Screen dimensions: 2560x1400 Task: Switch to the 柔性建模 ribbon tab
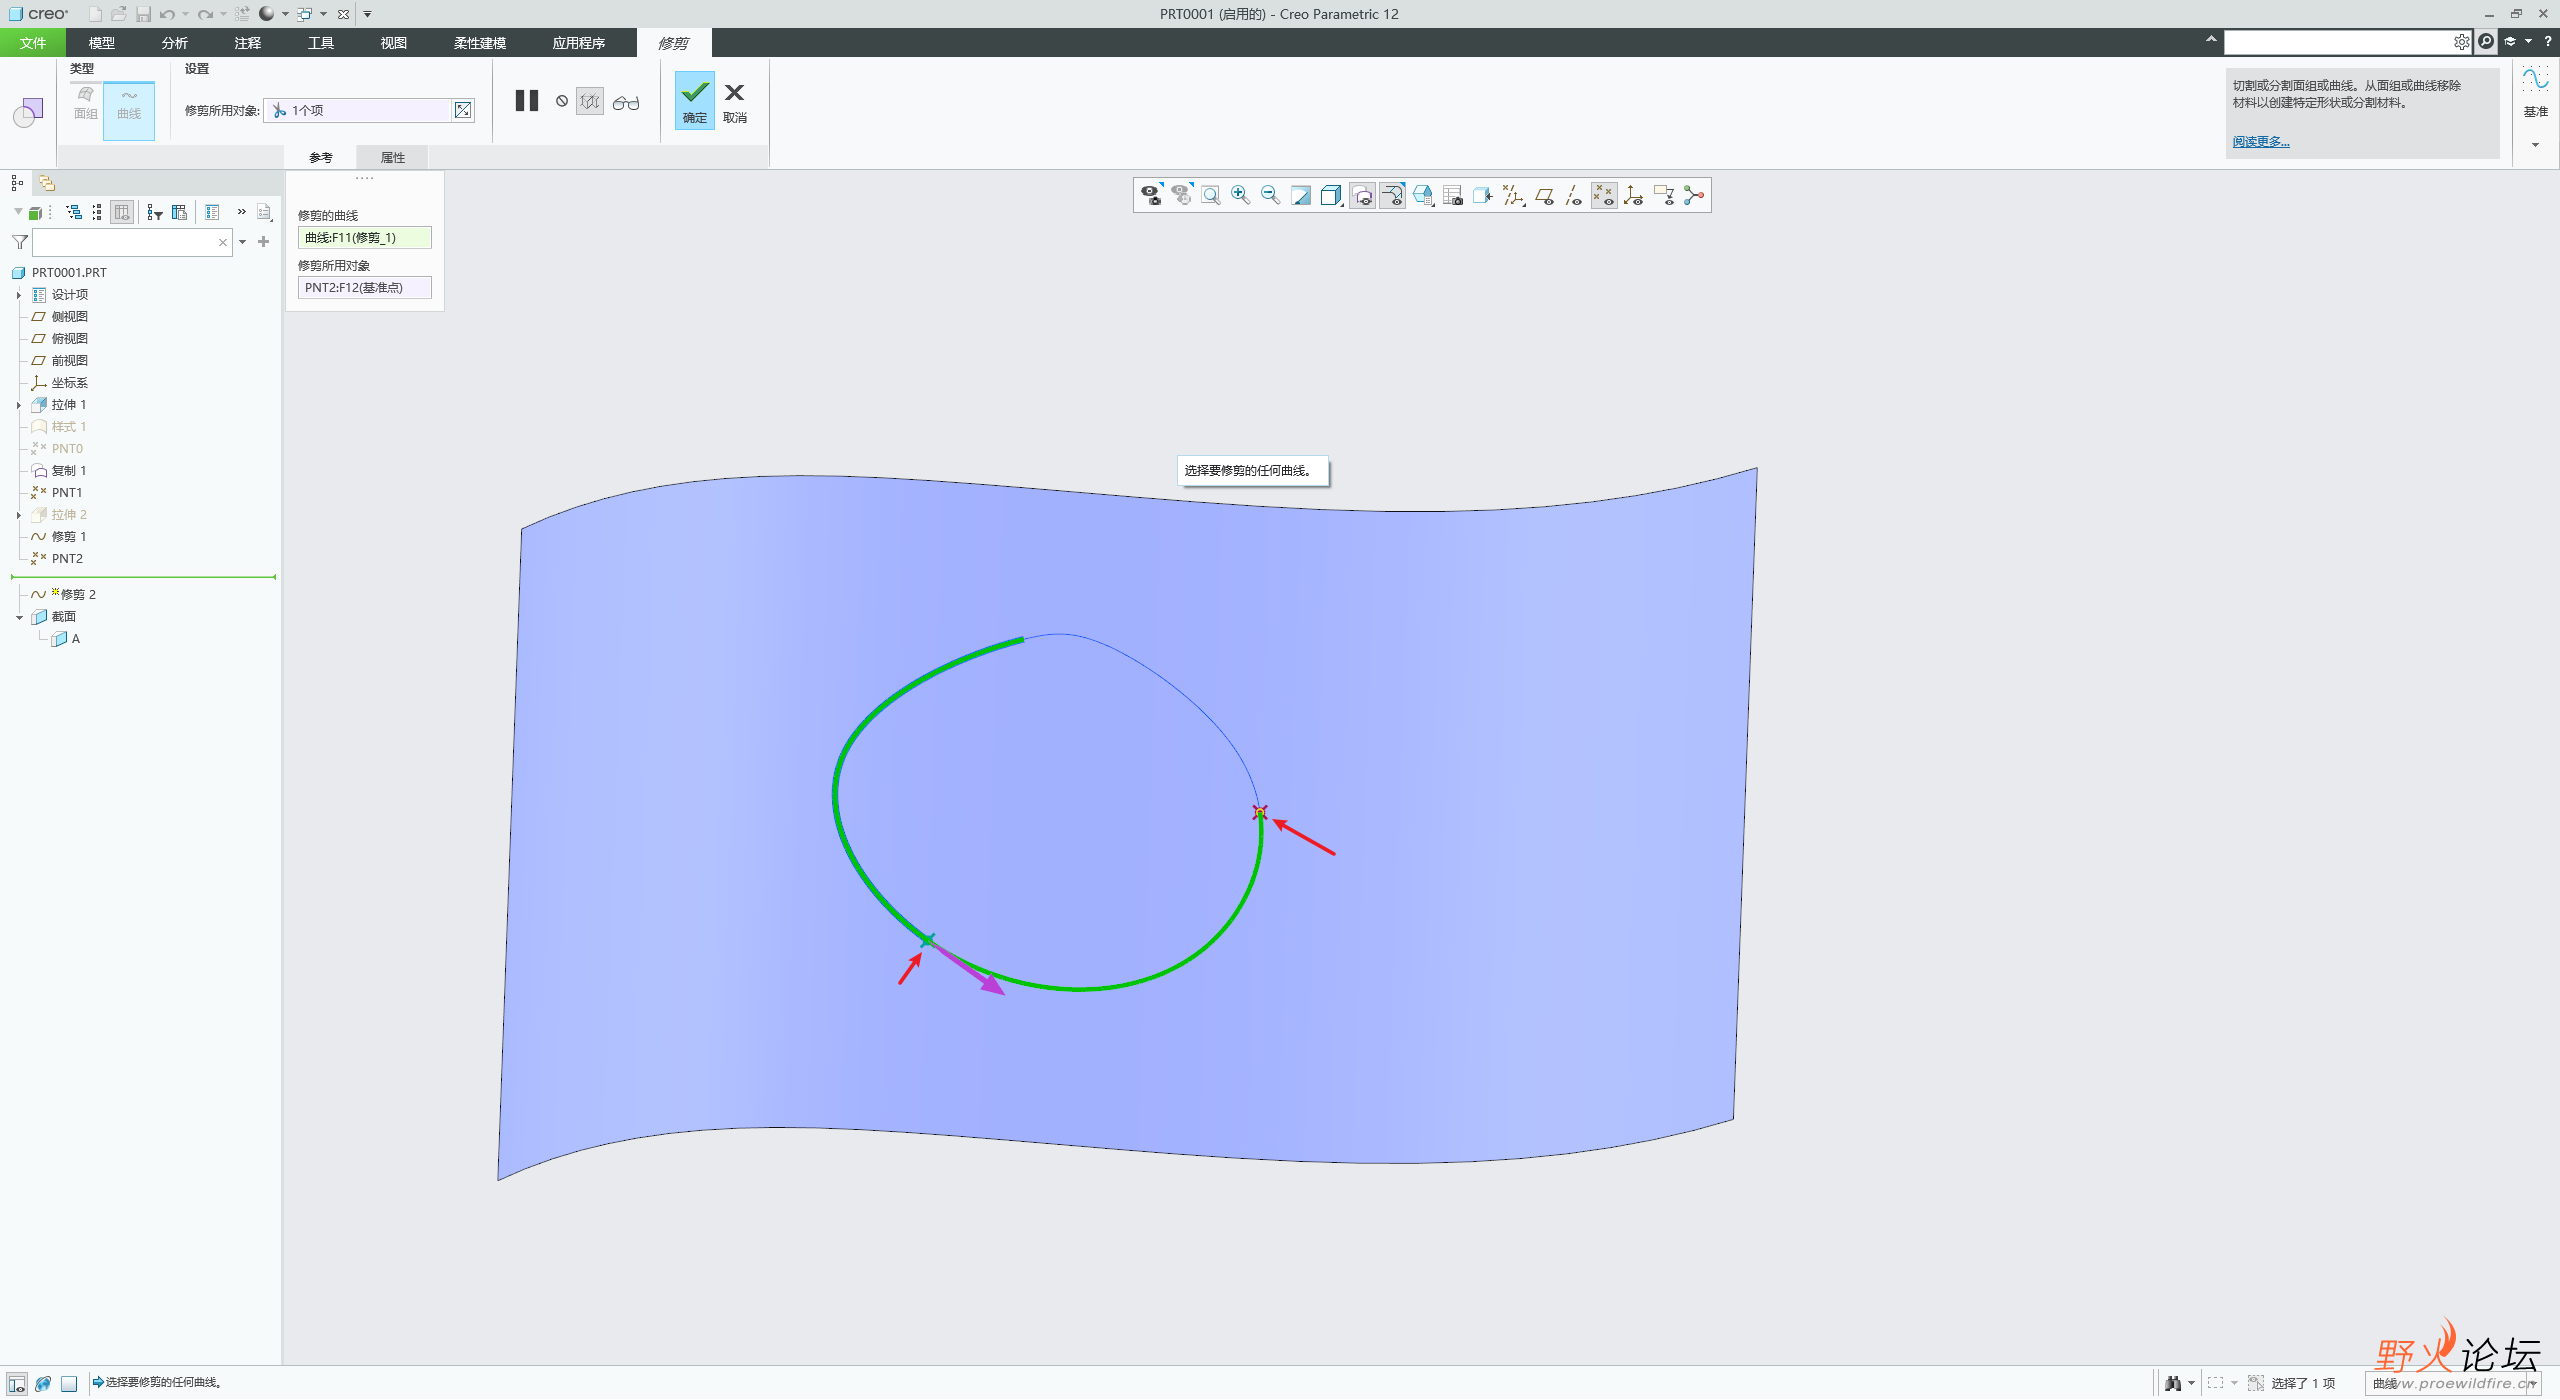pos(479,43)
